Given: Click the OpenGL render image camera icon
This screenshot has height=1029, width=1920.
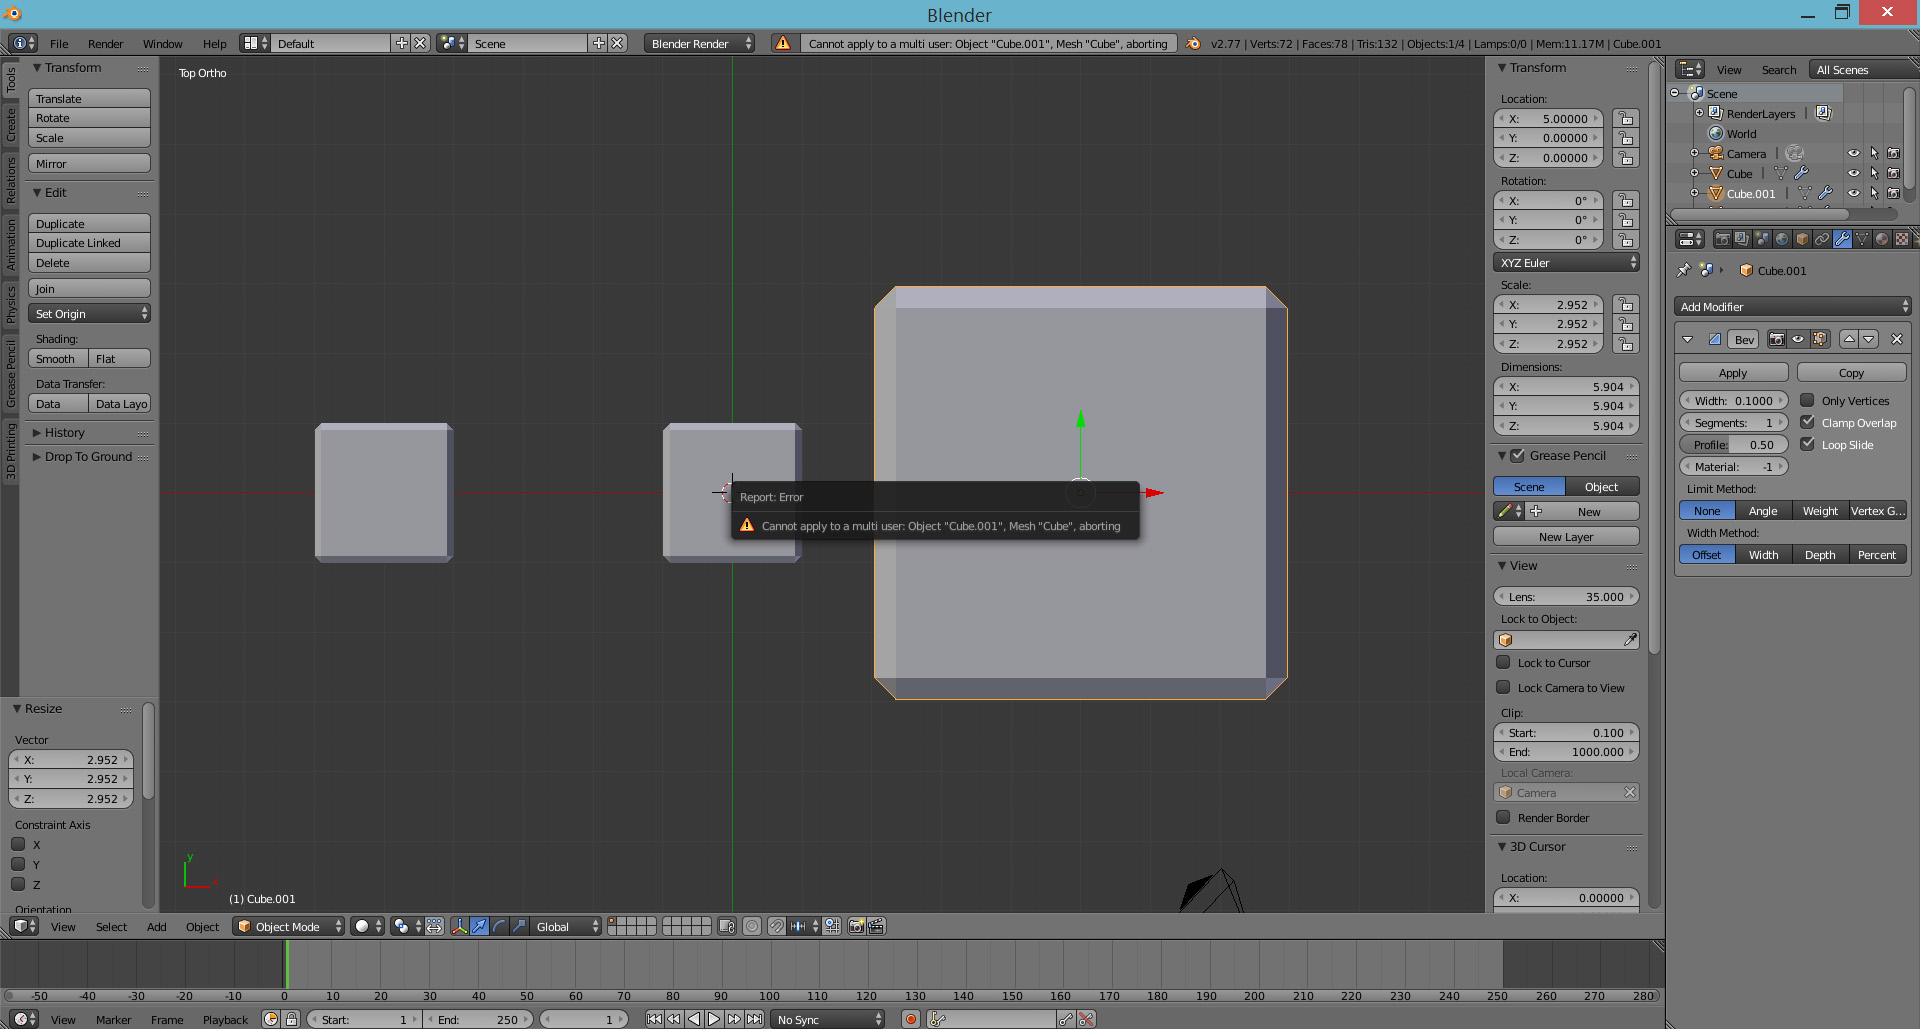Looking at the screenshot, I should point(856,926).
